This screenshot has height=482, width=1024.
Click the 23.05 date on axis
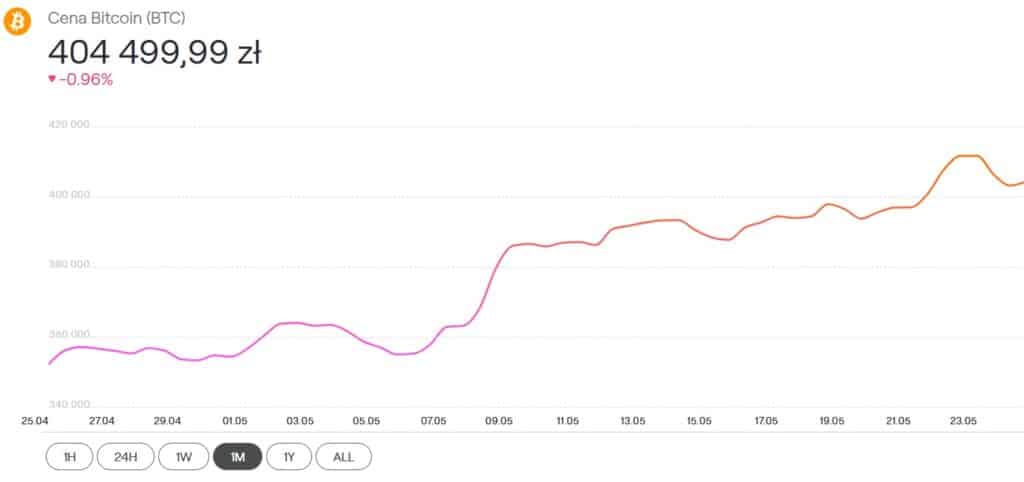point(963,421)
